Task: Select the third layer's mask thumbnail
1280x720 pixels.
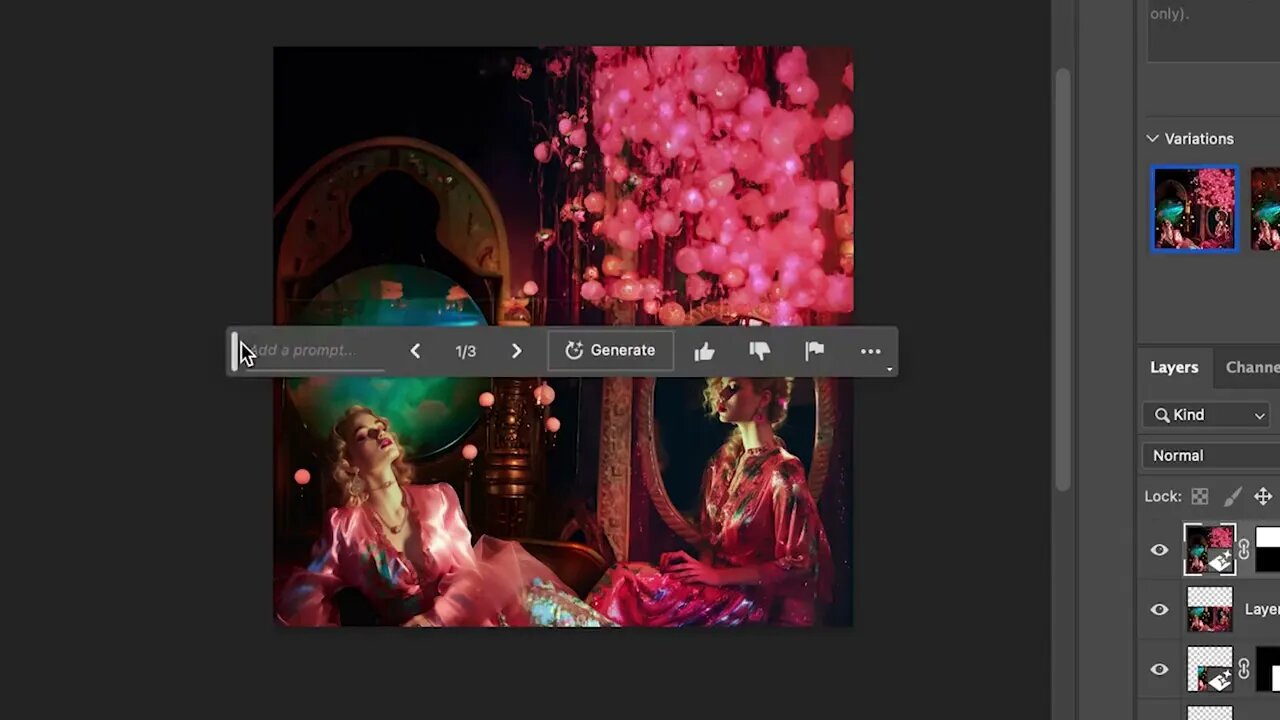Action: (1268, 669)
